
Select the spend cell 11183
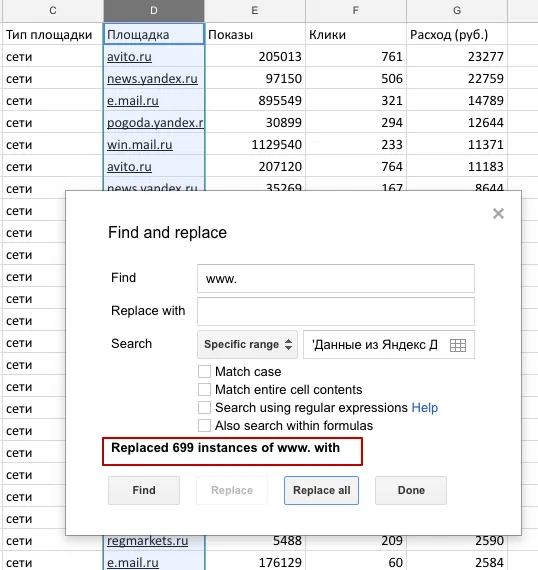click(457, 166)
